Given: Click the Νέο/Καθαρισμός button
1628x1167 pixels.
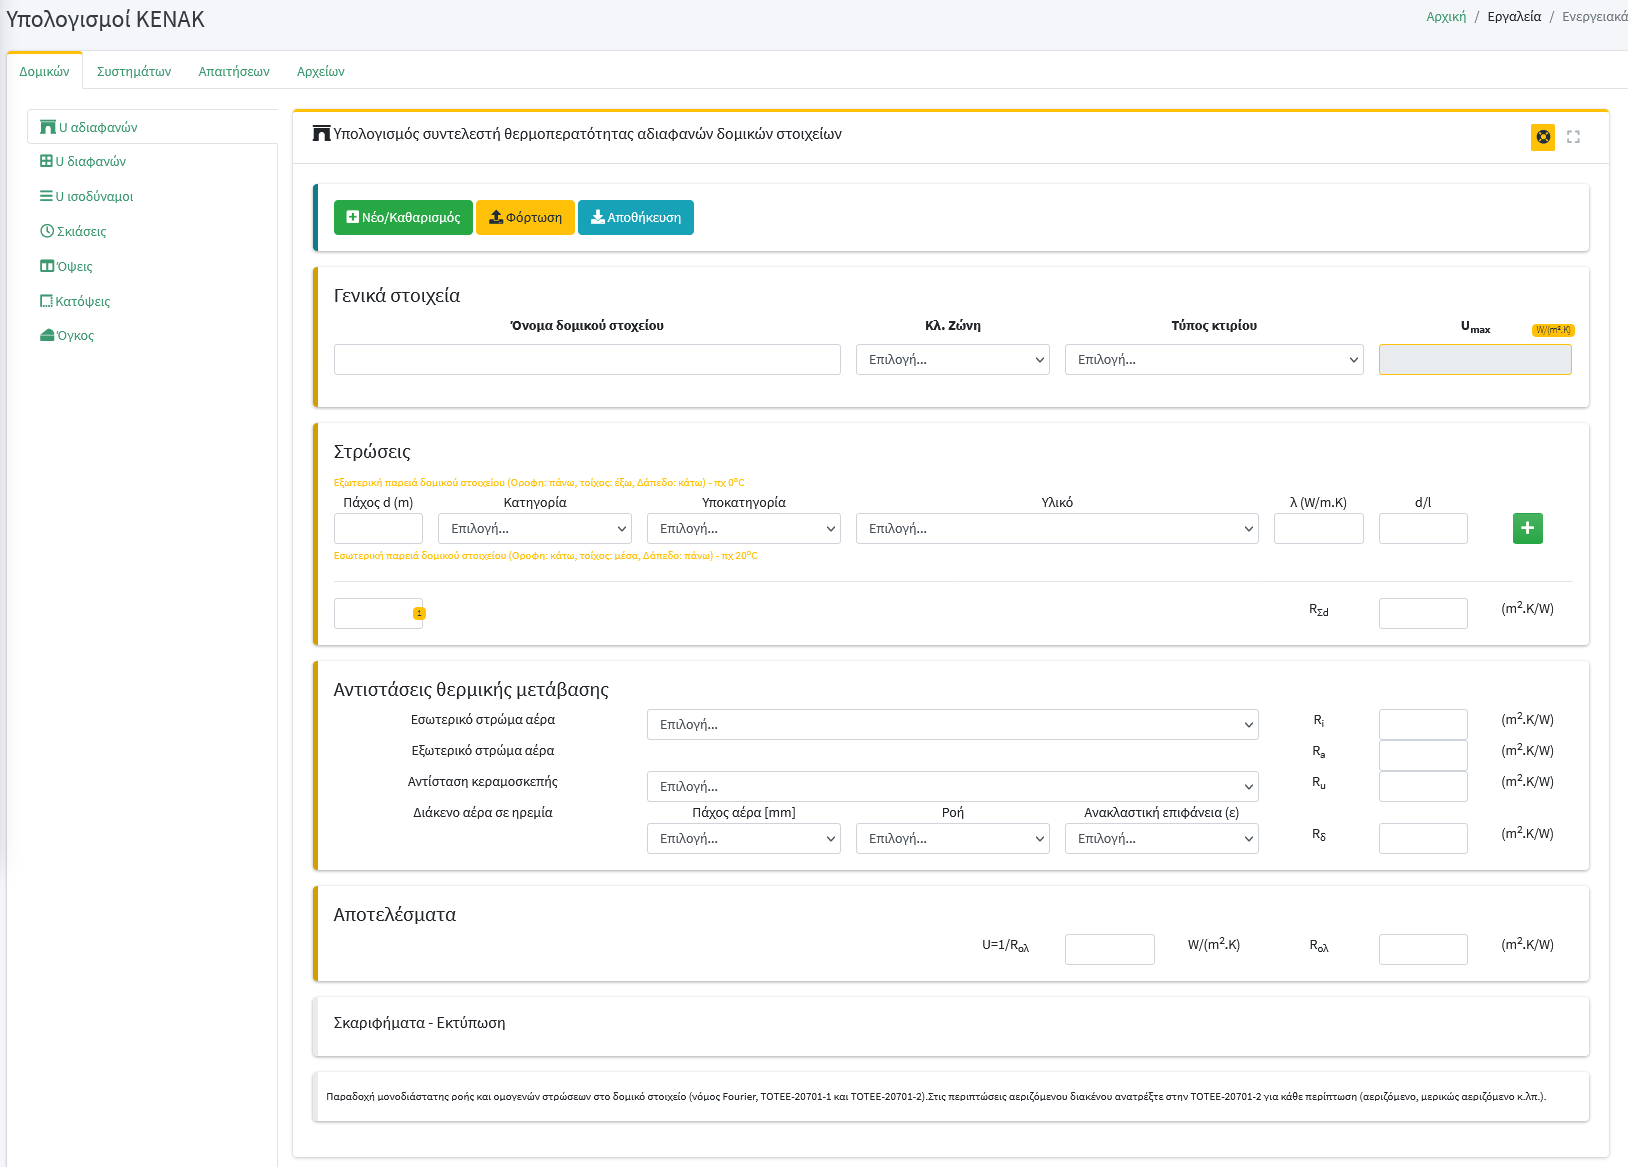Looking at the screenshot, I should pos(403,218).
